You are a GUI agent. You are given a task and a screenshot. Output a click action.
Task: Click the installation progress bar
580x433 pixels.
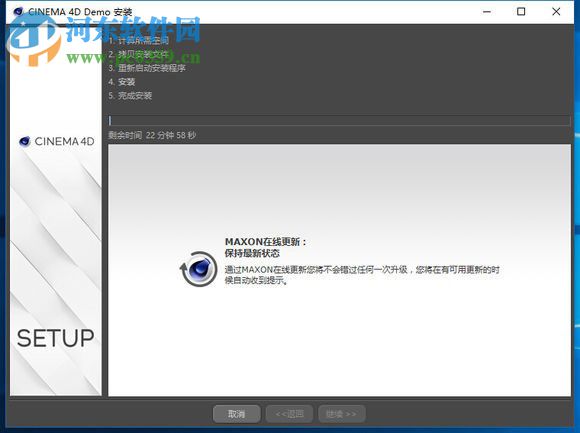(339, 121)
